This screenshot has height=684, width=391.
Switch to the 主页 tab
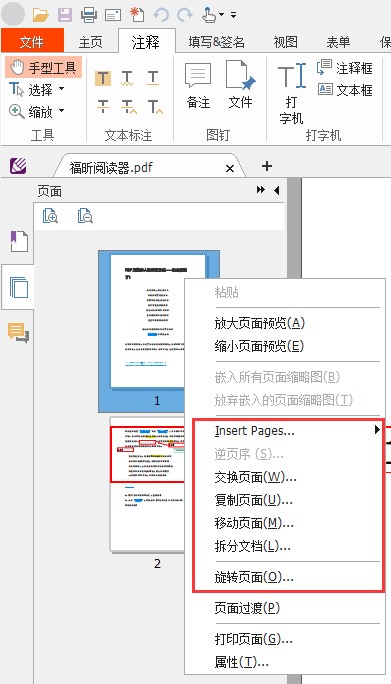[91, 42]
